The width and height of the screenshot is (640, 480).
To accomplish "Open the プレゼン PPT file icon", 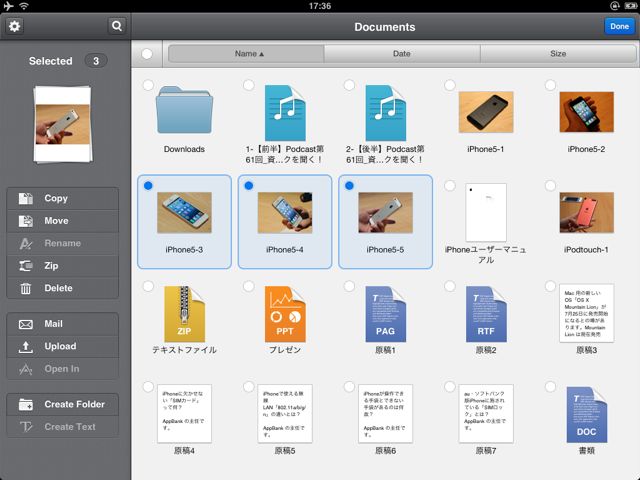I will tap(285, 314).
